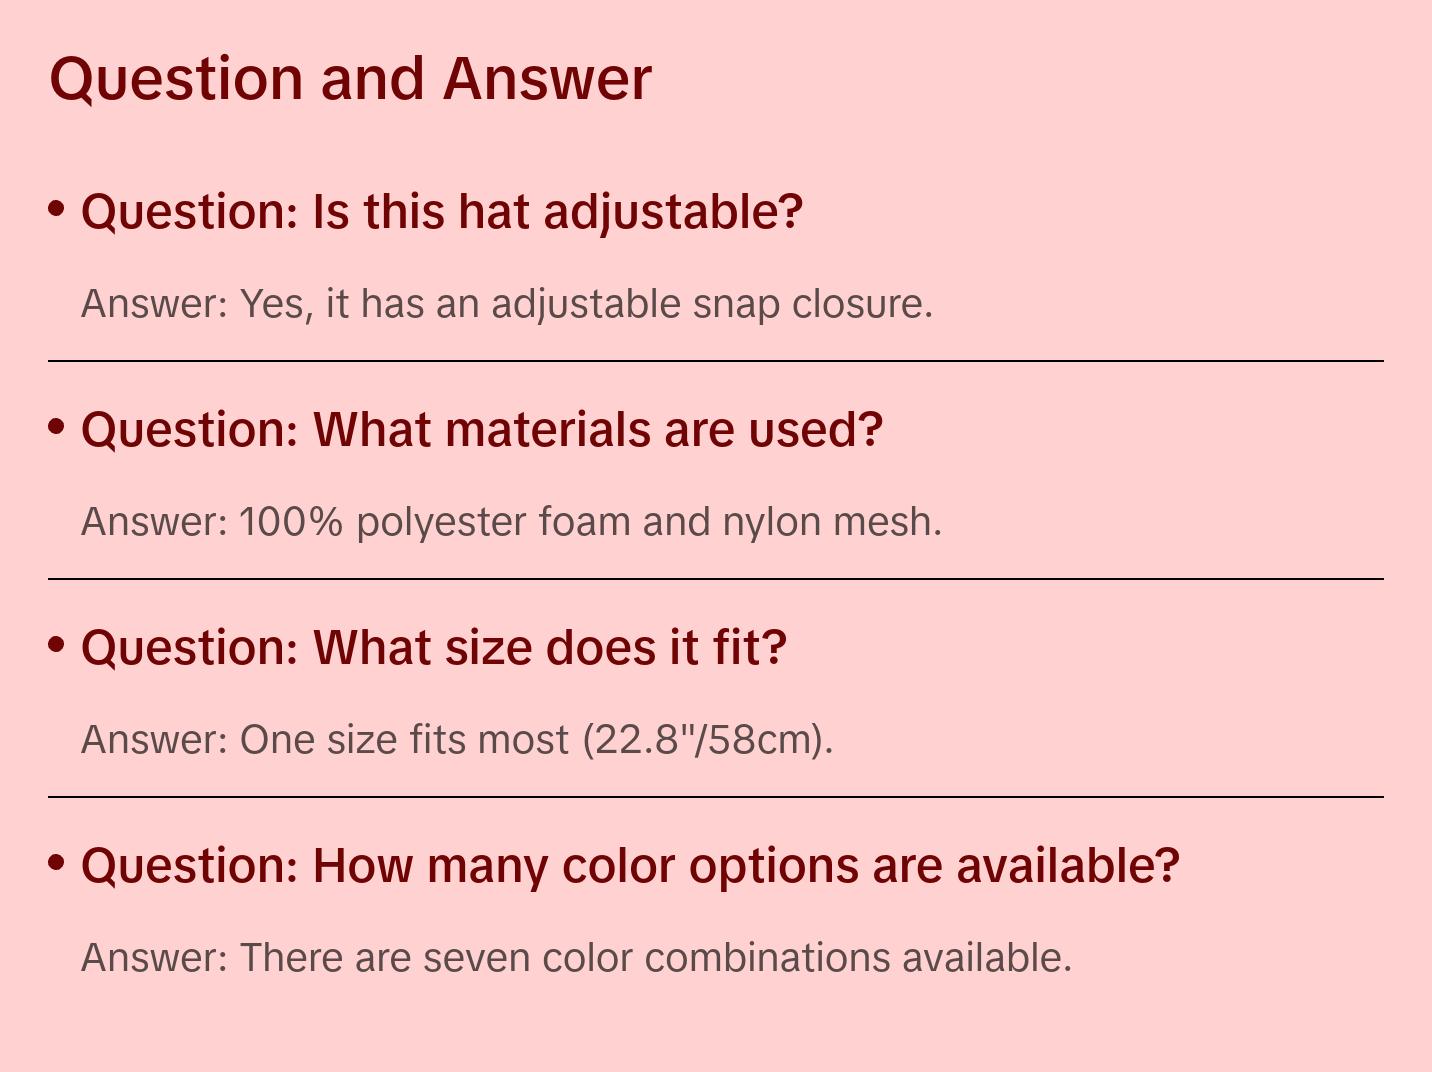Click the seven color combinations answer

(576, 958)
